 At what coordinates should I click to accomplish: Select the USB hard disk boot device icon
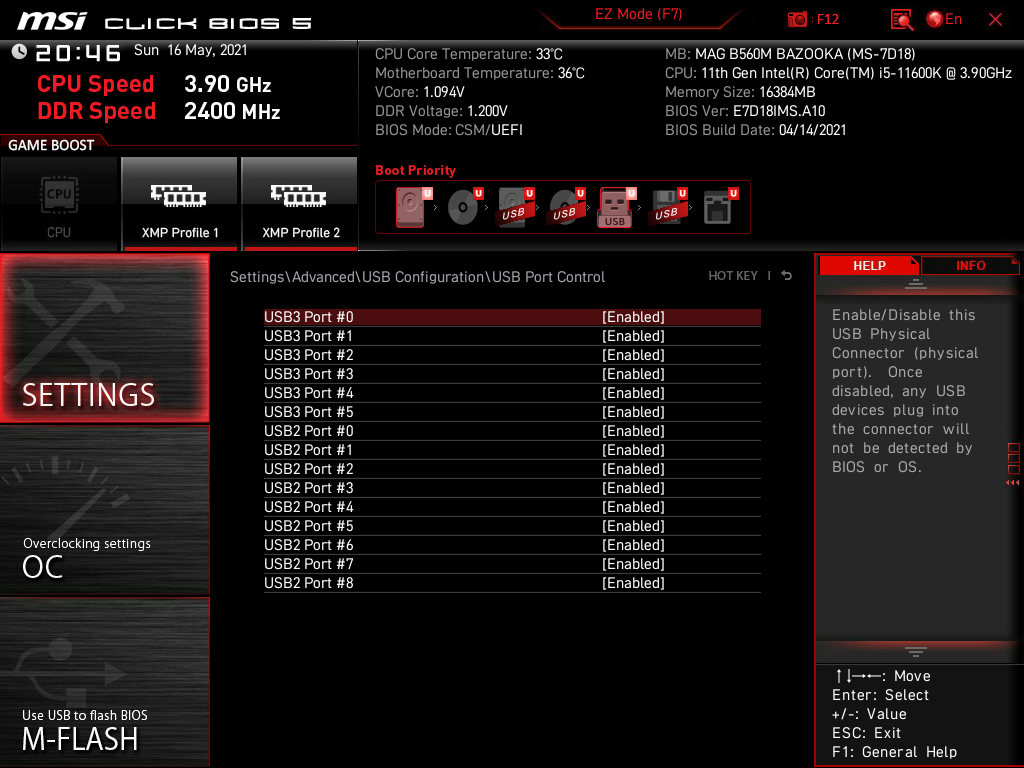515,207
